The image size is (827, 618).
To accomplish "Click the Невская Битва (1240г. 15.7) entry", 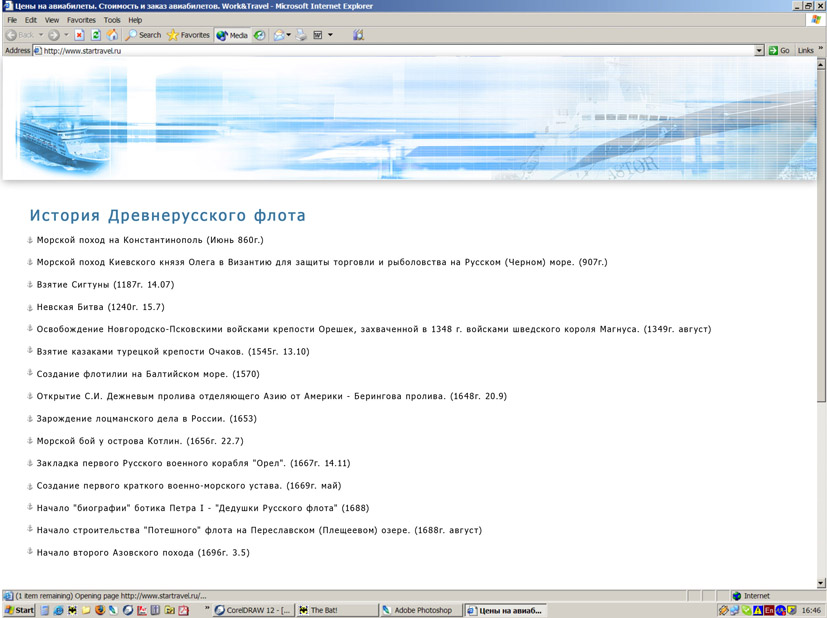I will coord(100,307).
